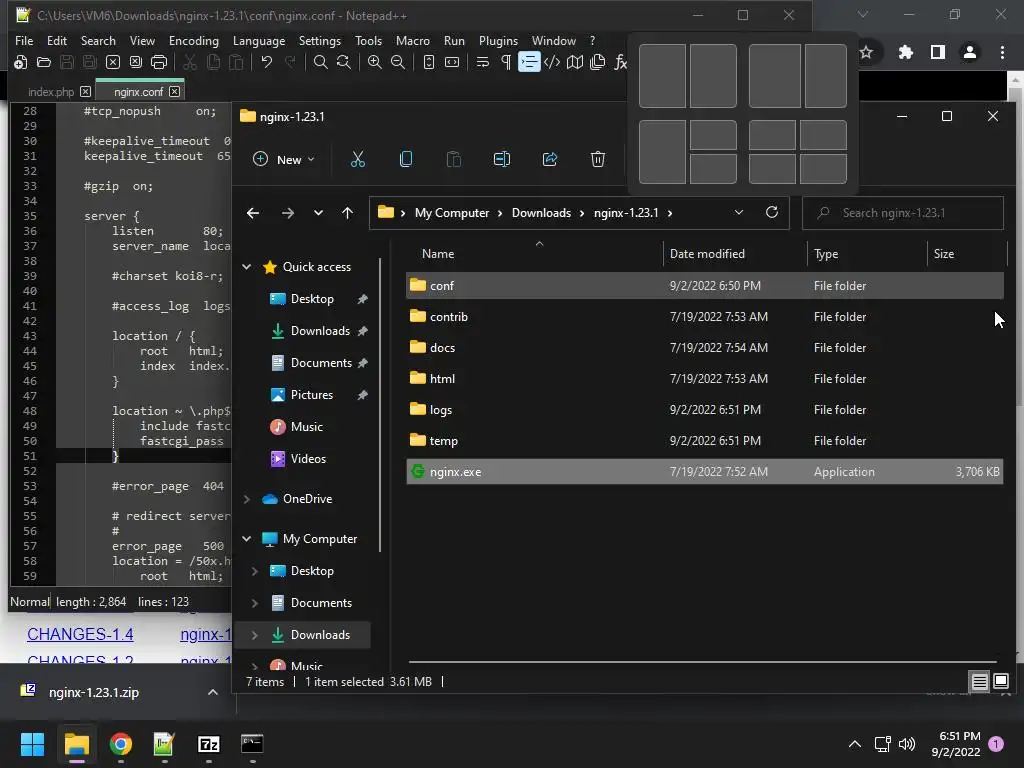
Task: Open Chrome from the taskbar
Action: (121, 744)
